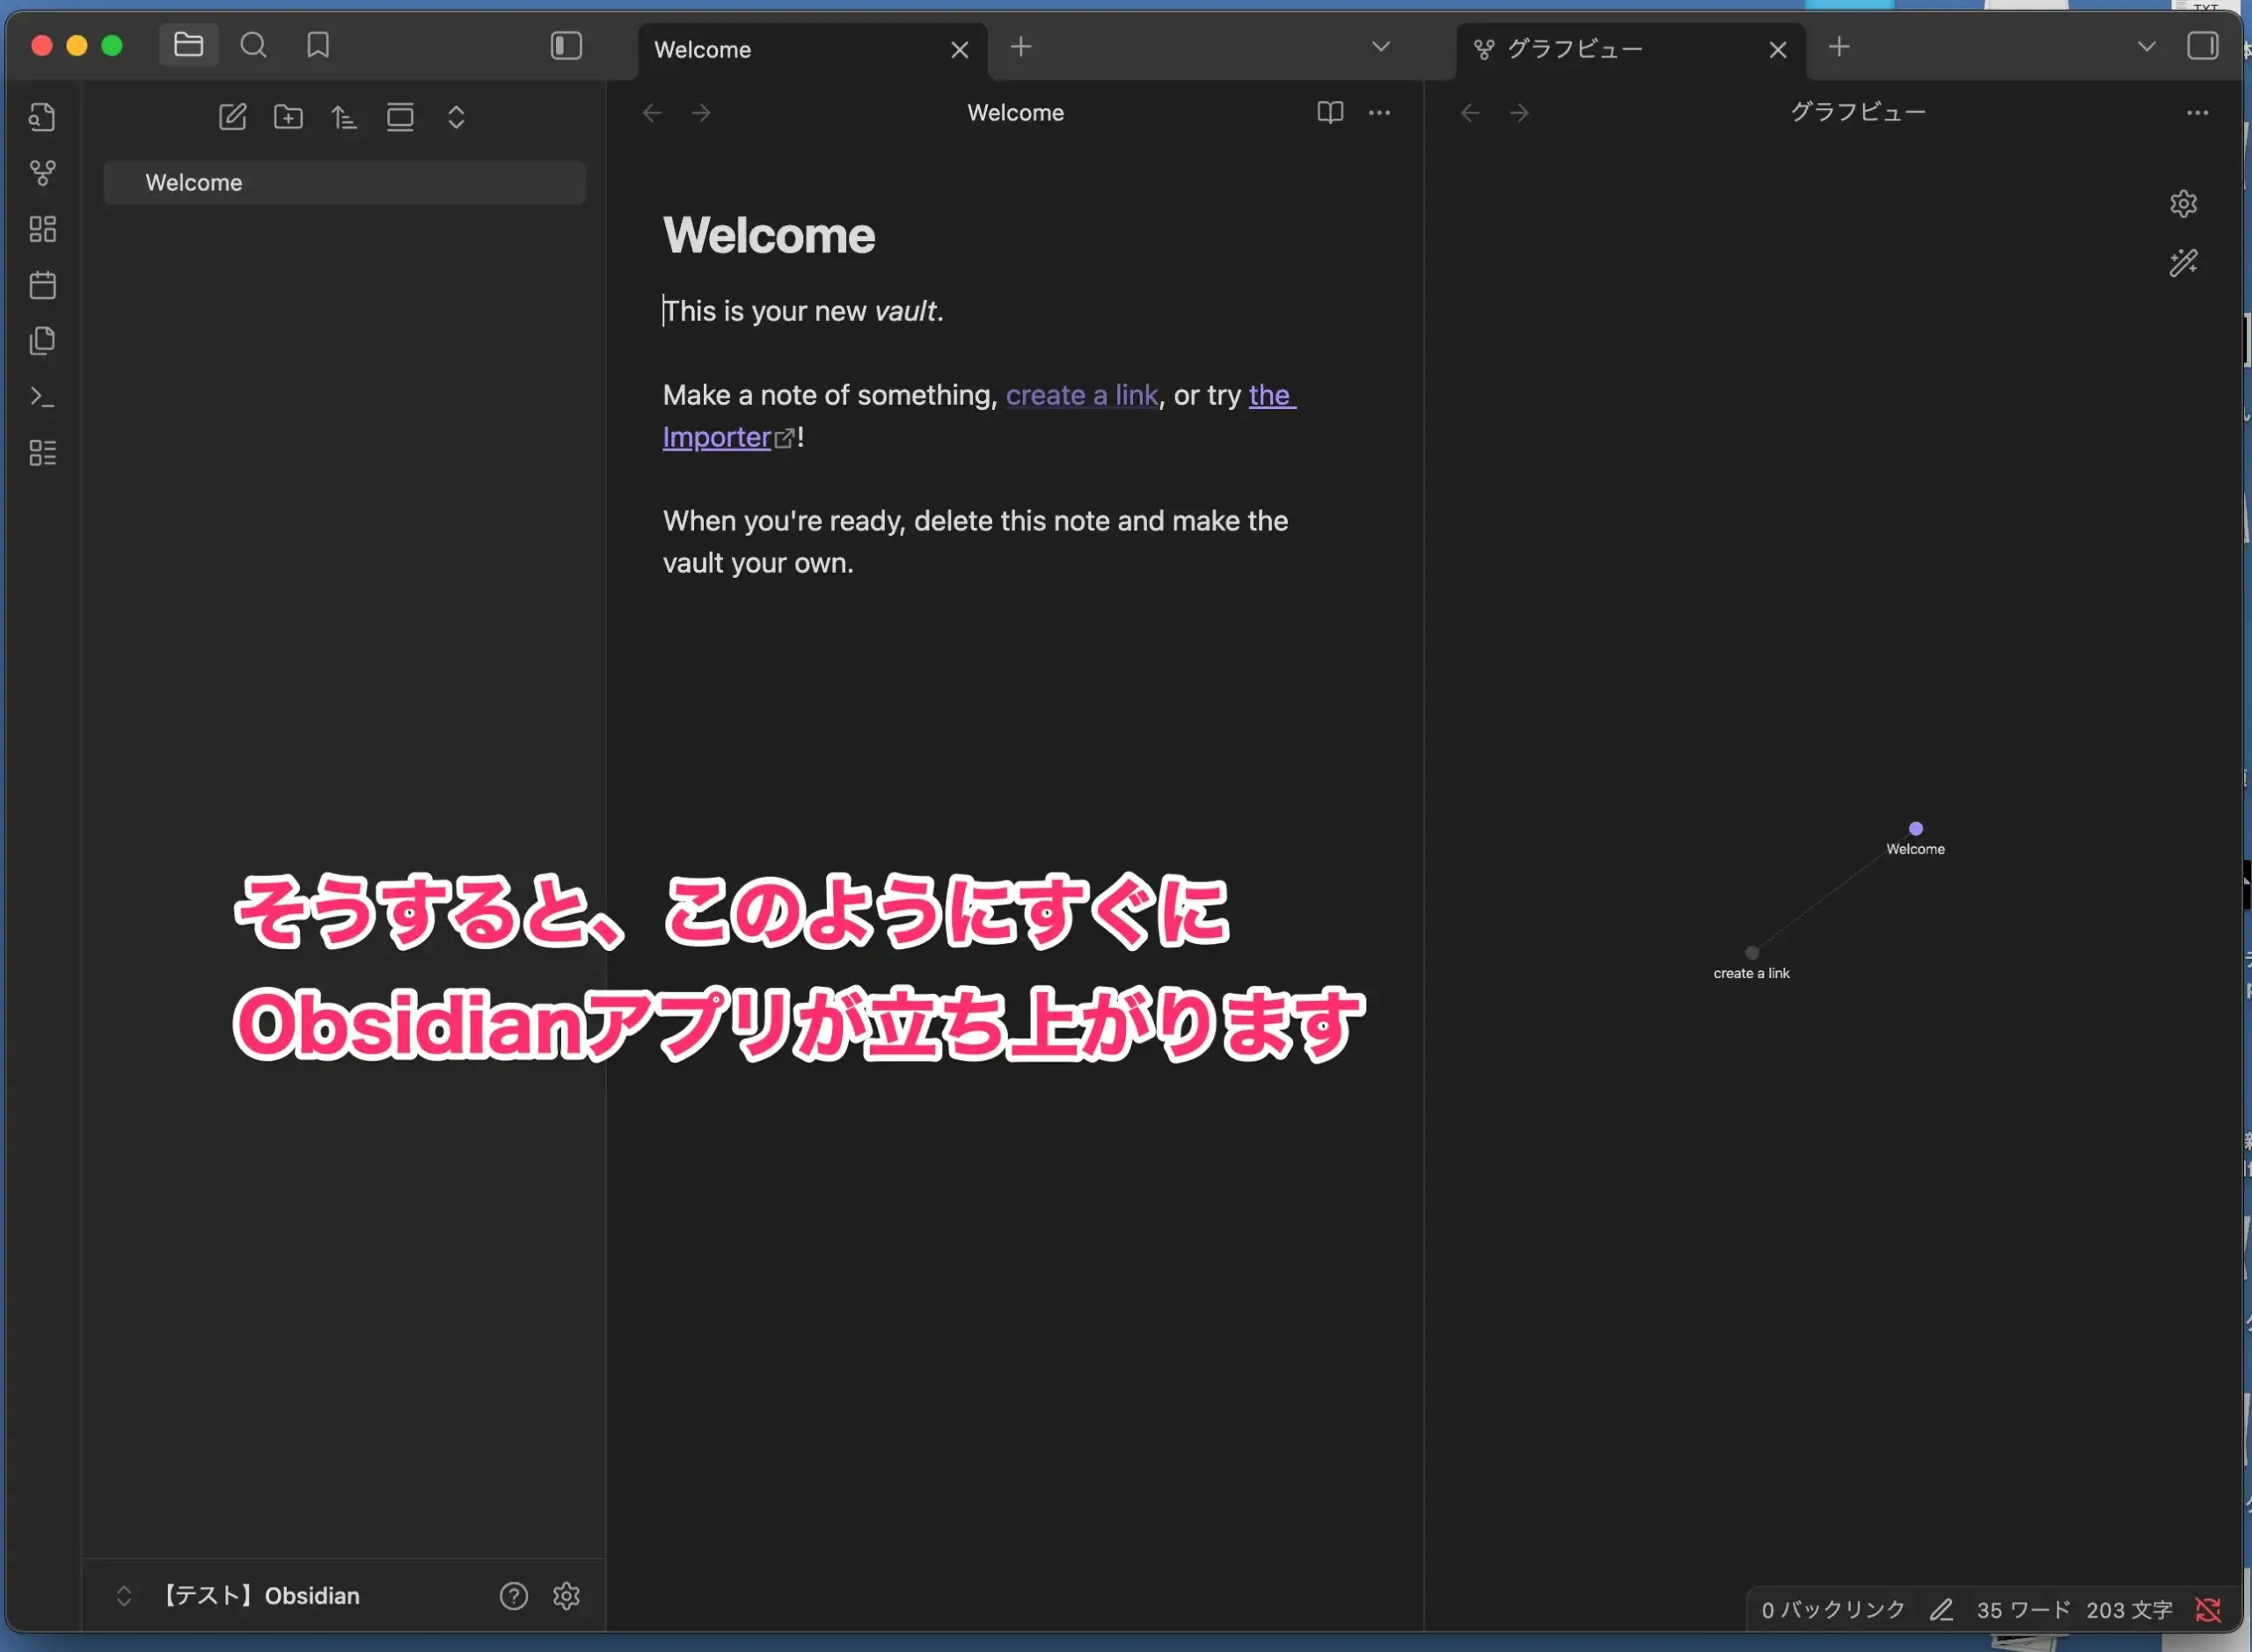The width and height of the screenshot is (2252, 1652).
Task: Click the Welcome node in the graph
Action: click(x=1915, y=828)
